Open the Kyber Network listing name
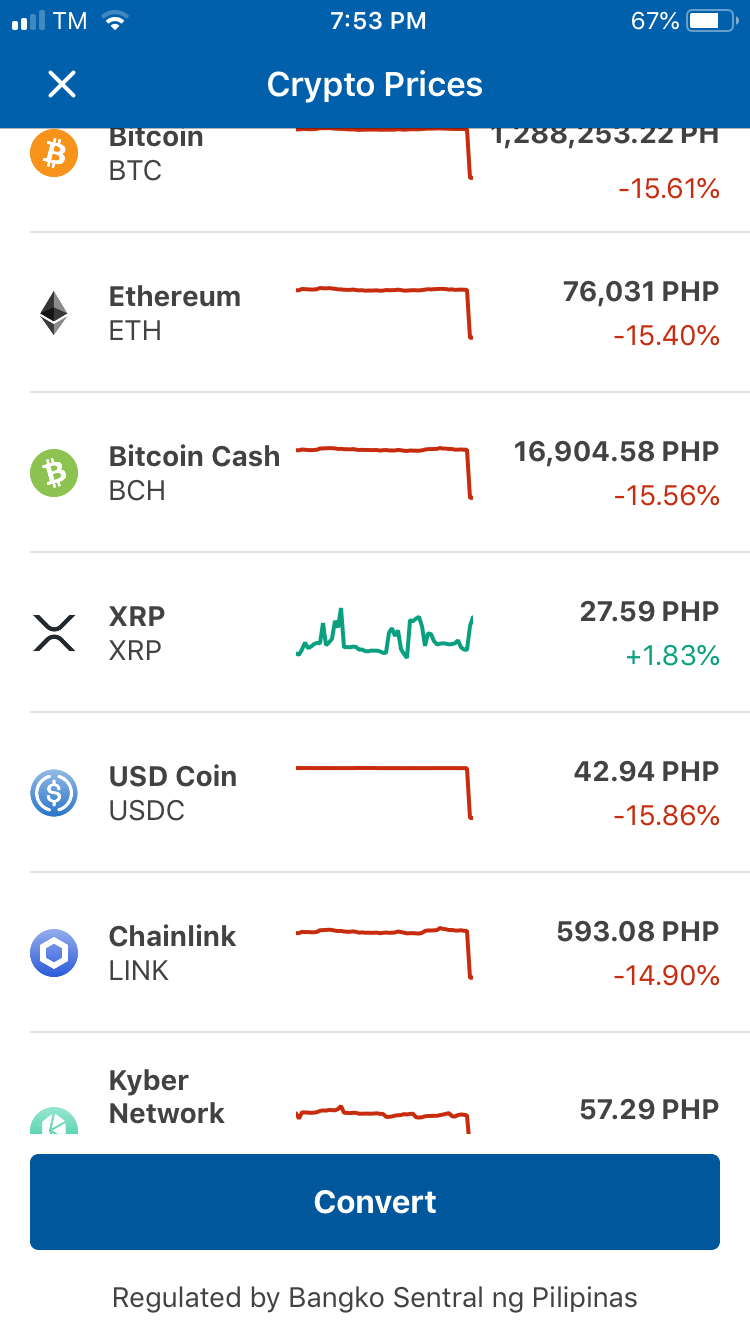The width and height of the screenshot is (750, 1334). pos(166,1097)
